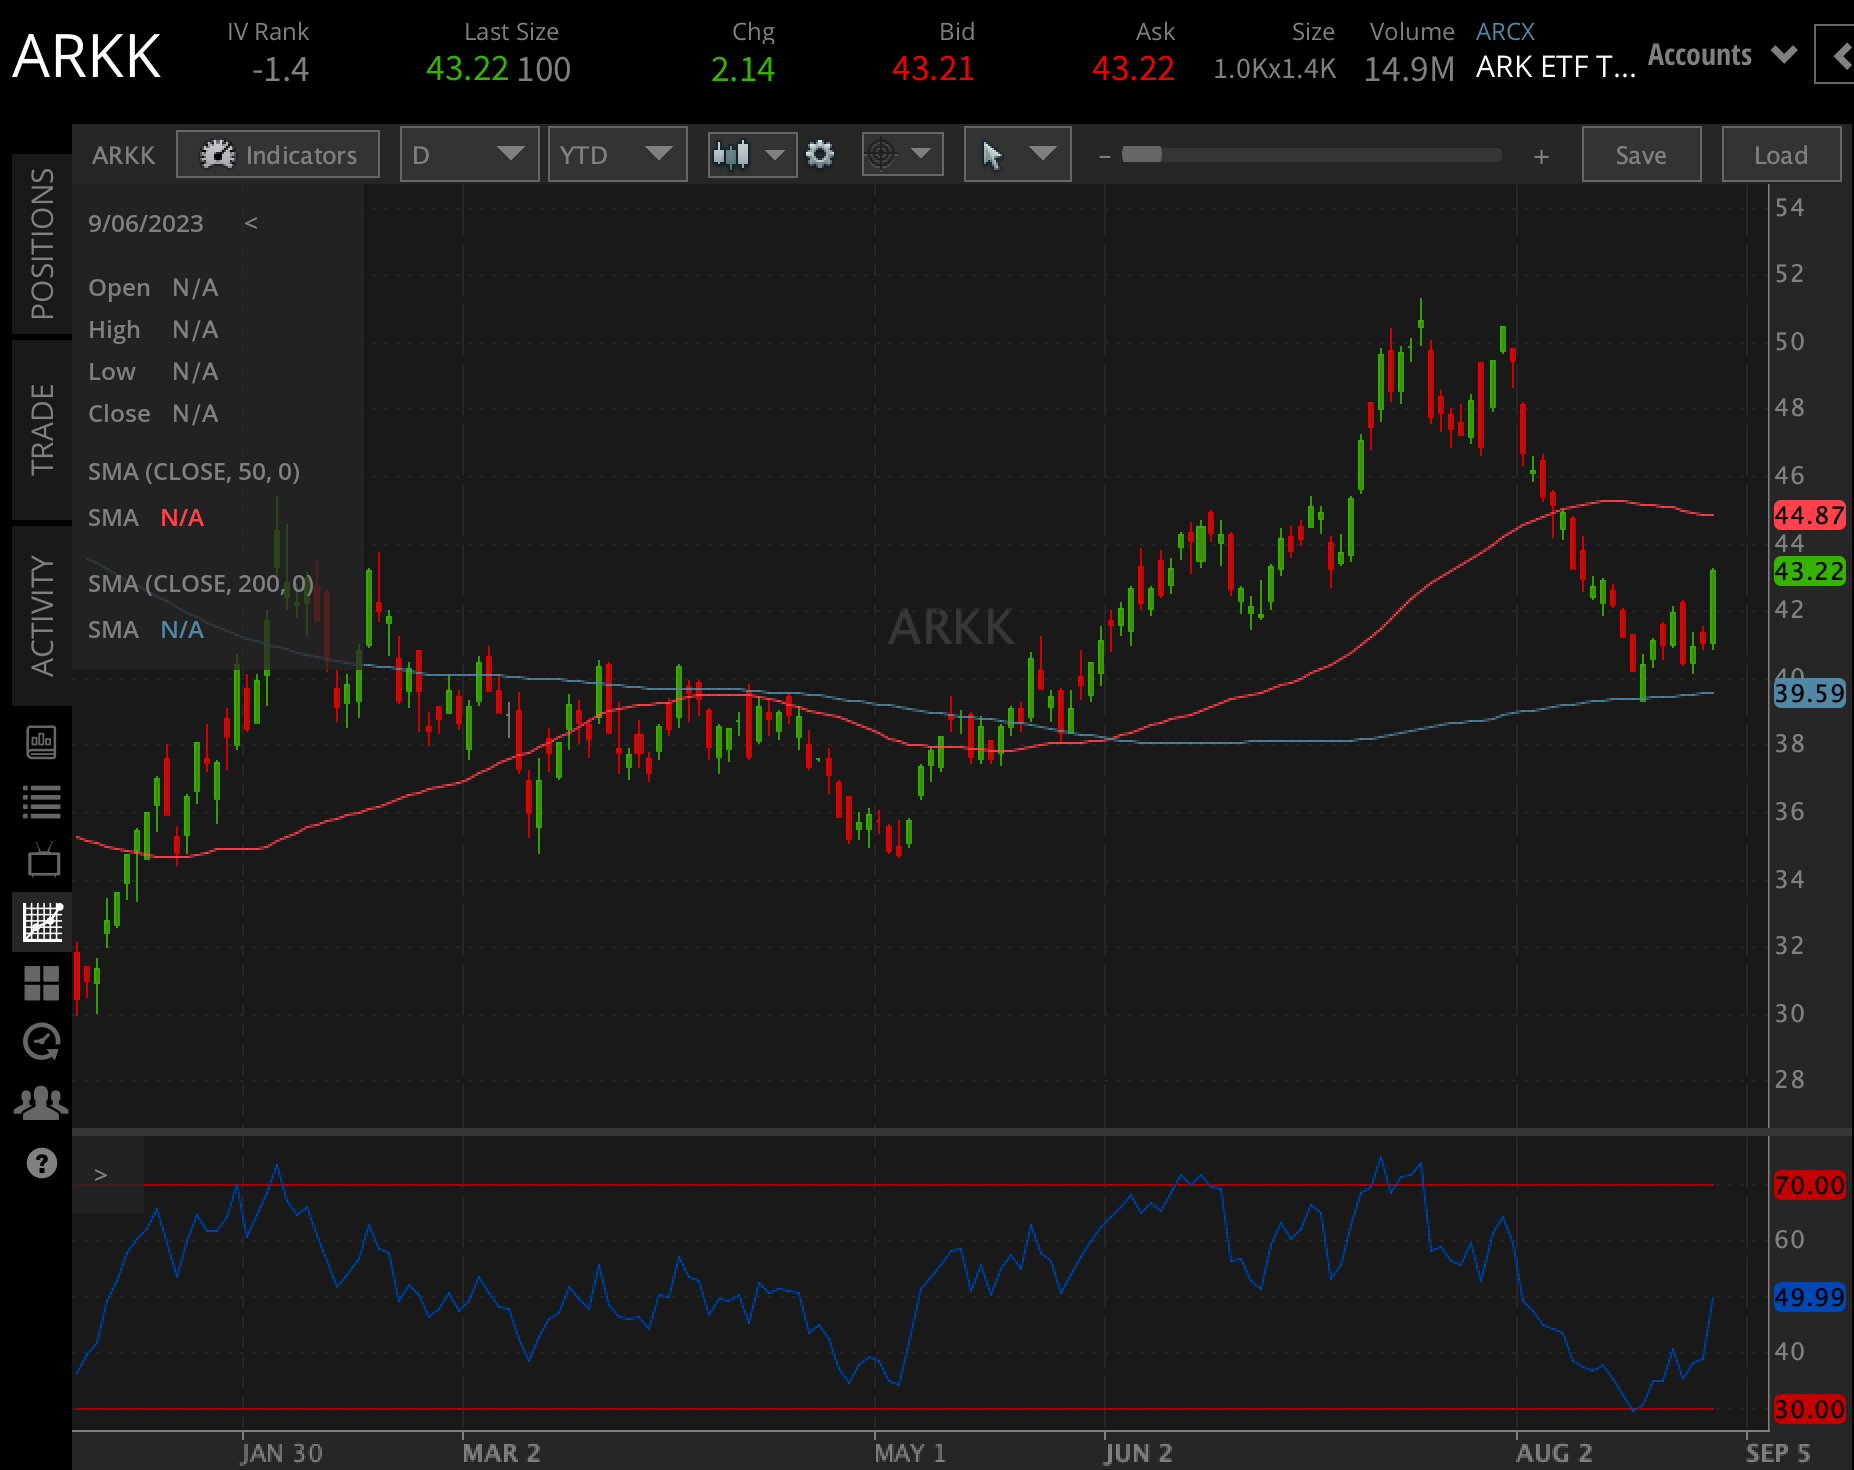
Task: Click the 49.99 RSI value label
Action: pos(1809,1297)
